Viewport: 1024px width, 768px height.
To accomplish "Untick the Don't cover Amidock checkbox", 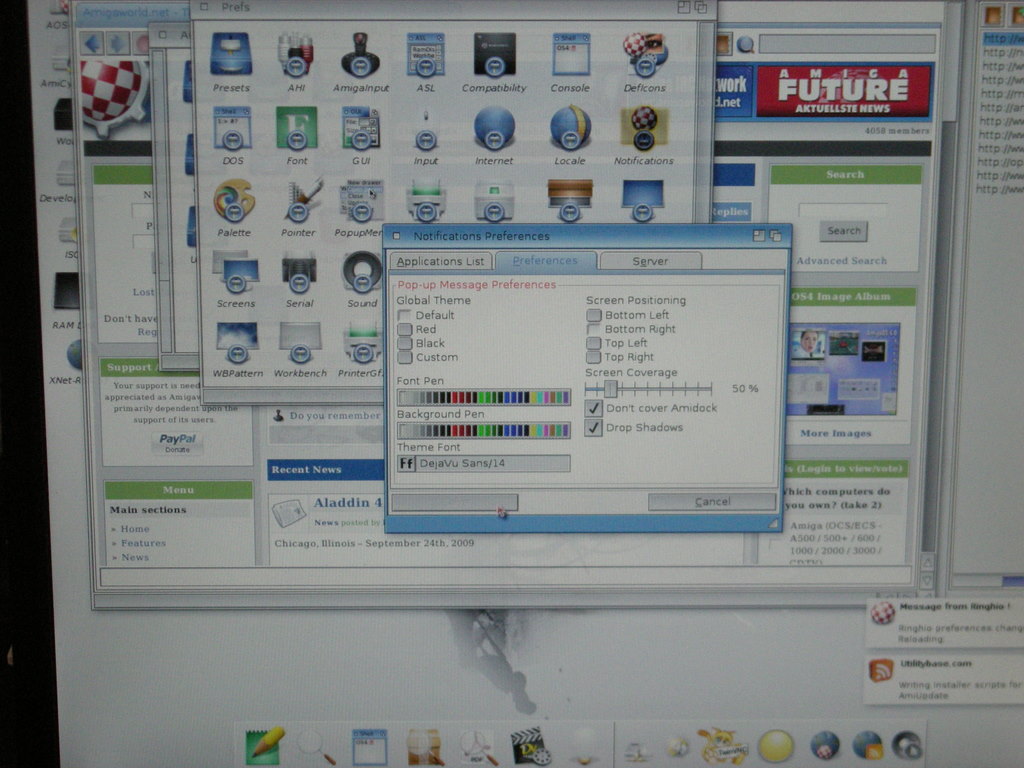I will pos(593,408).
